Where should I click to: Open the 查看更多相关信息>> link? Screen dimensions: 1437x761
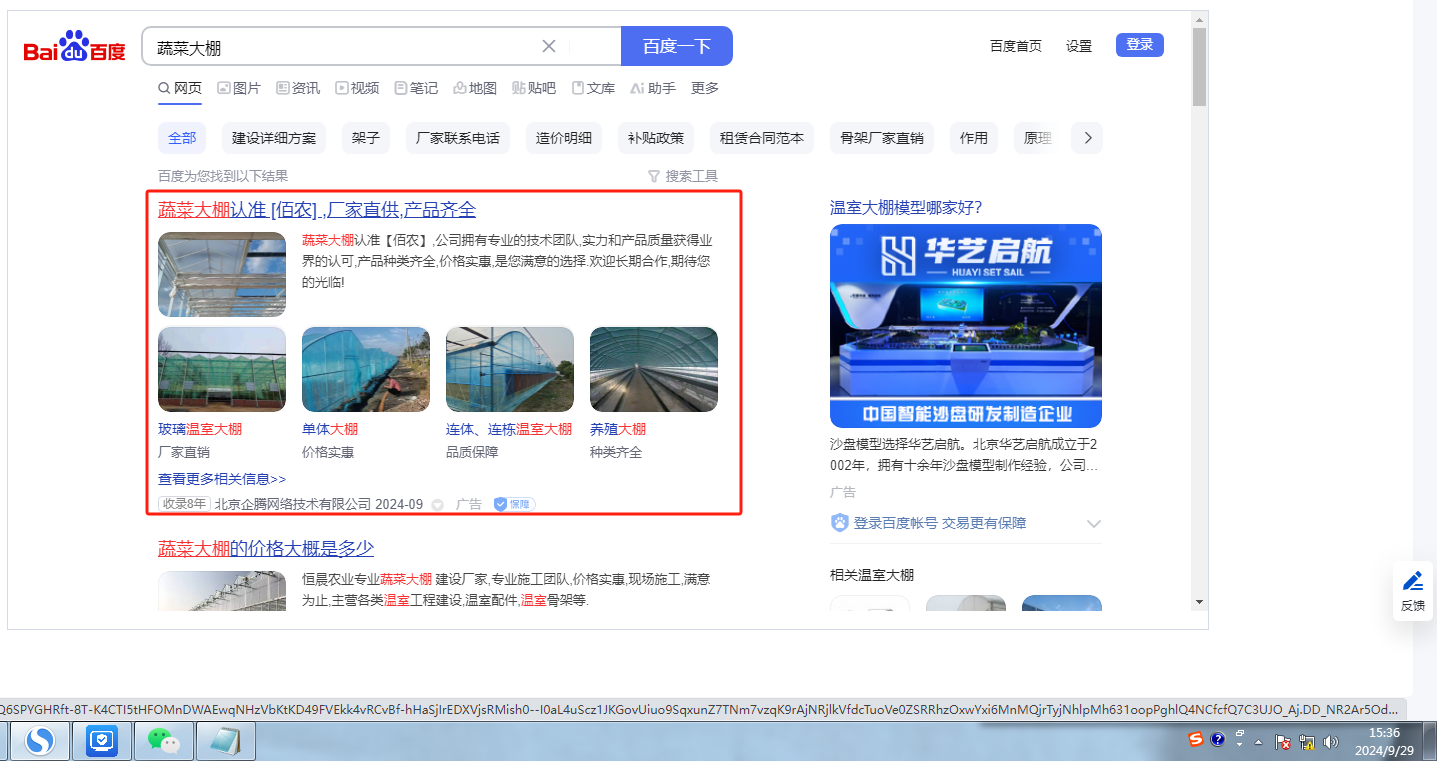pos(222,479)
